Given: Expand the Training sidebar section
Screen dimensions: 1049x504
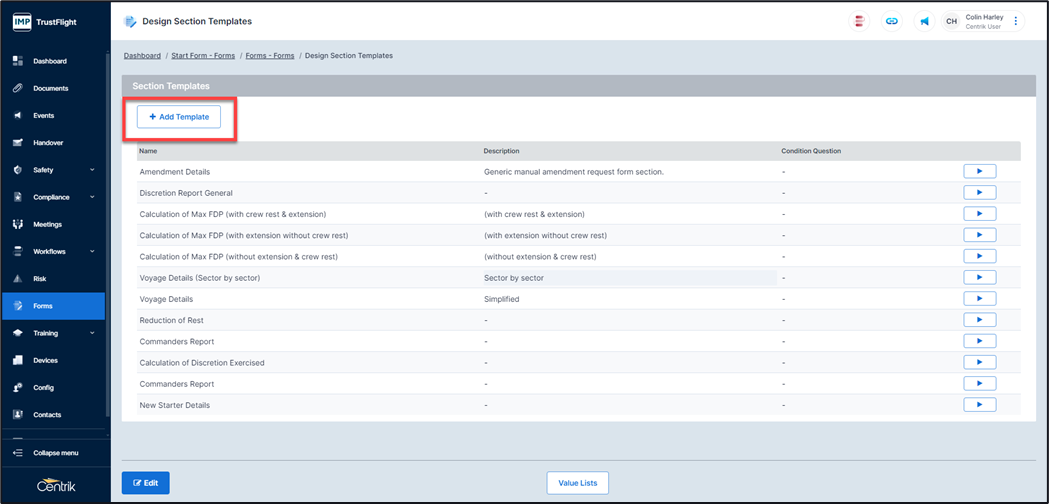Looking at the screenshot, I should (92, 333).
